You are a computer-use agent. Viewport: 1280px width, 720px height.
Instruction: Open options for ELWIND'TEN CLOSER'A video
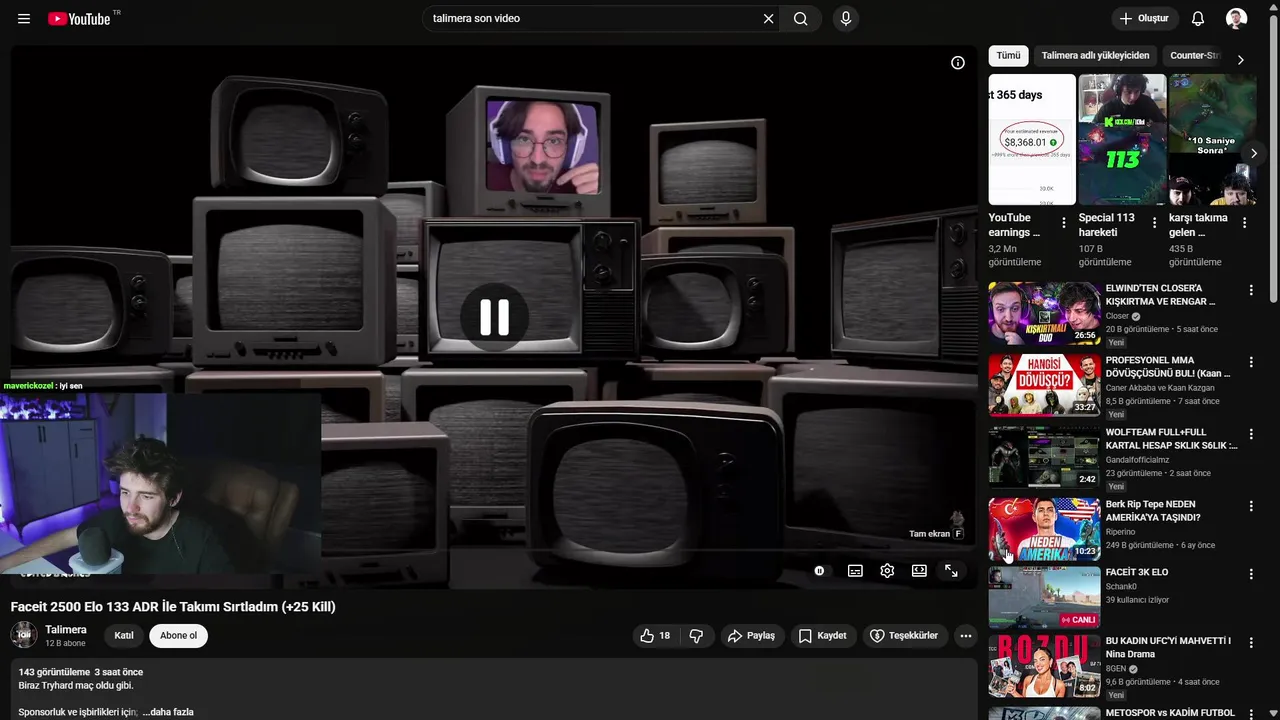(1250, 291)
